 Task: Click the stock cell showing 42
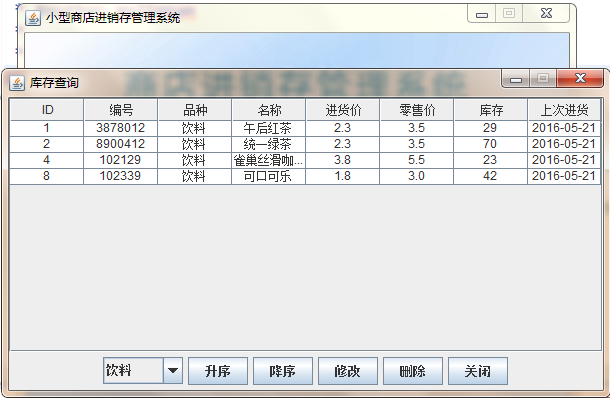tap(491, 176)
